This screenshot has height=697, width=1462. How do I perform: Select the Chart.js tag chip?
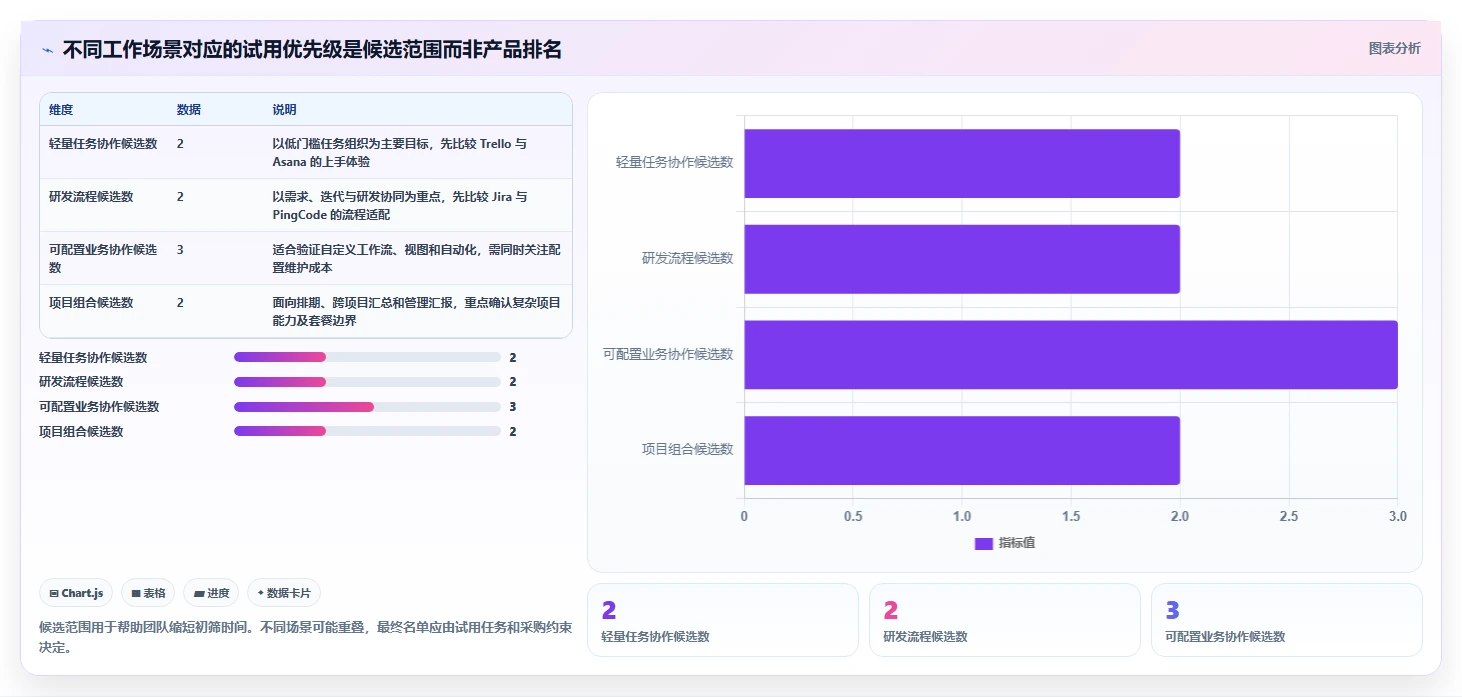pos(77,593)
